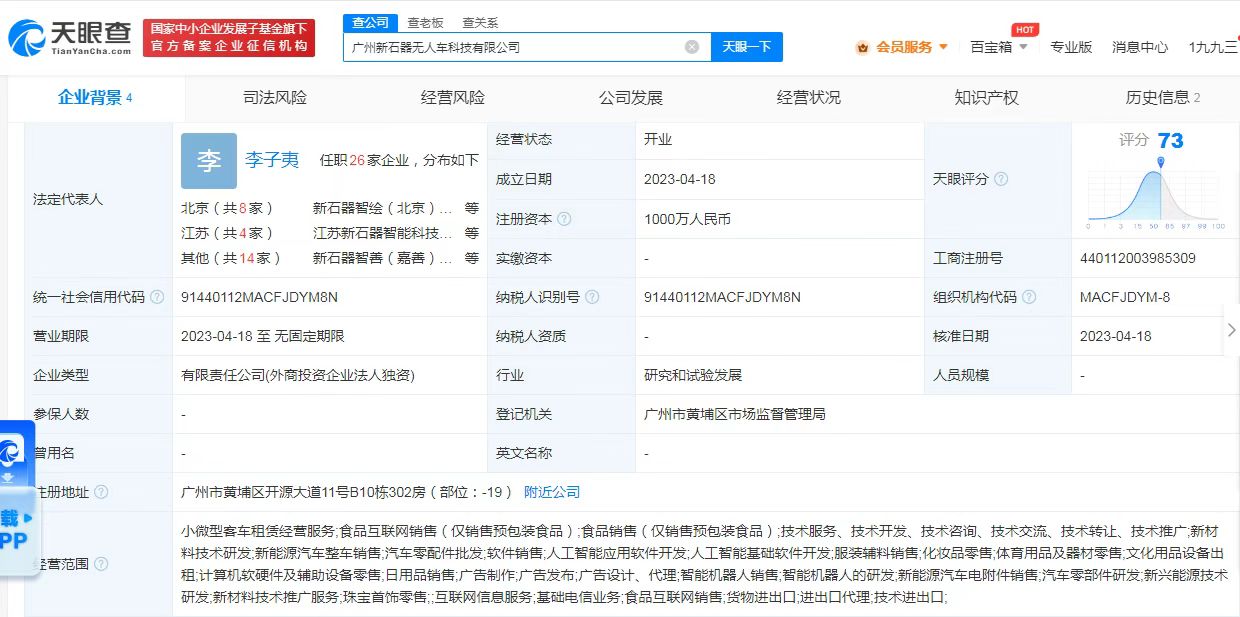Viewport: 1240px width, 617px height.
Task: Open help icon next to 组织机构代码
Action: 1029,297
